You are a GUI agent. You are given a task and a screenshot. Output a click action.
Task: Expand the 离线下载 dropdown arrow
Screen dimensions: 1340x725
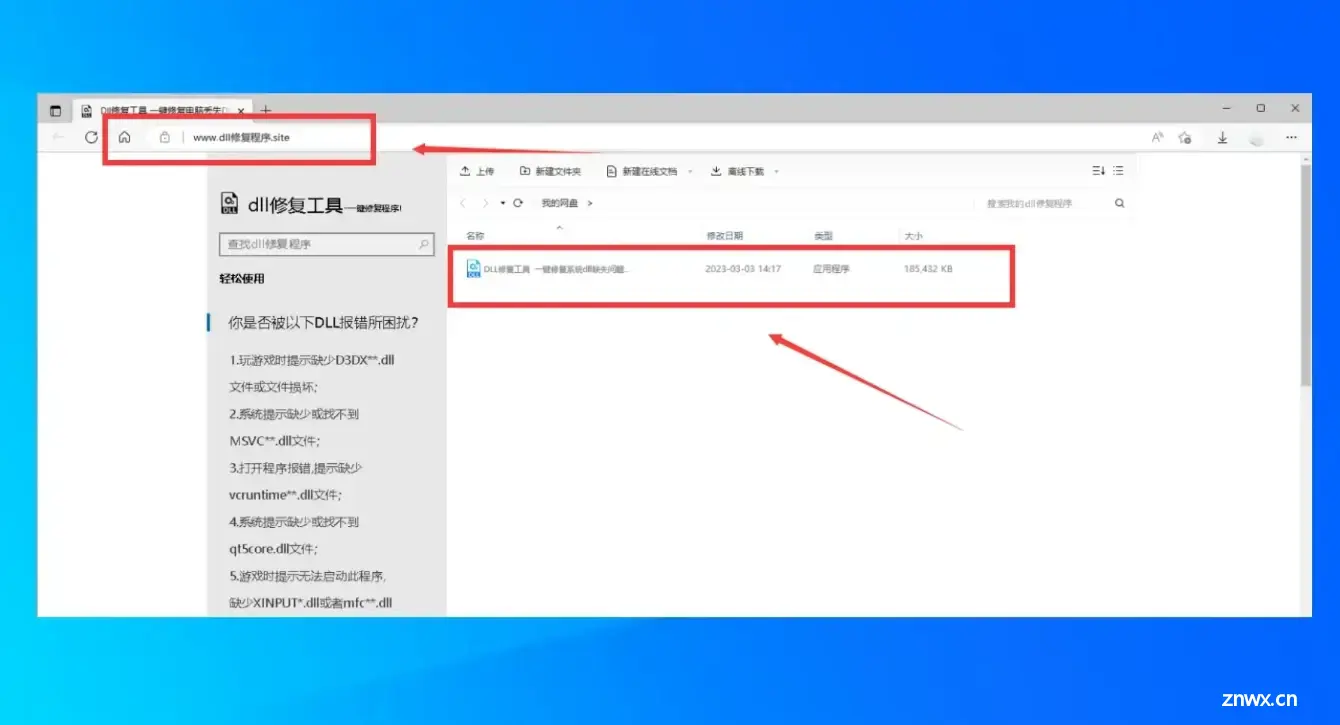[x=777, y=172]
